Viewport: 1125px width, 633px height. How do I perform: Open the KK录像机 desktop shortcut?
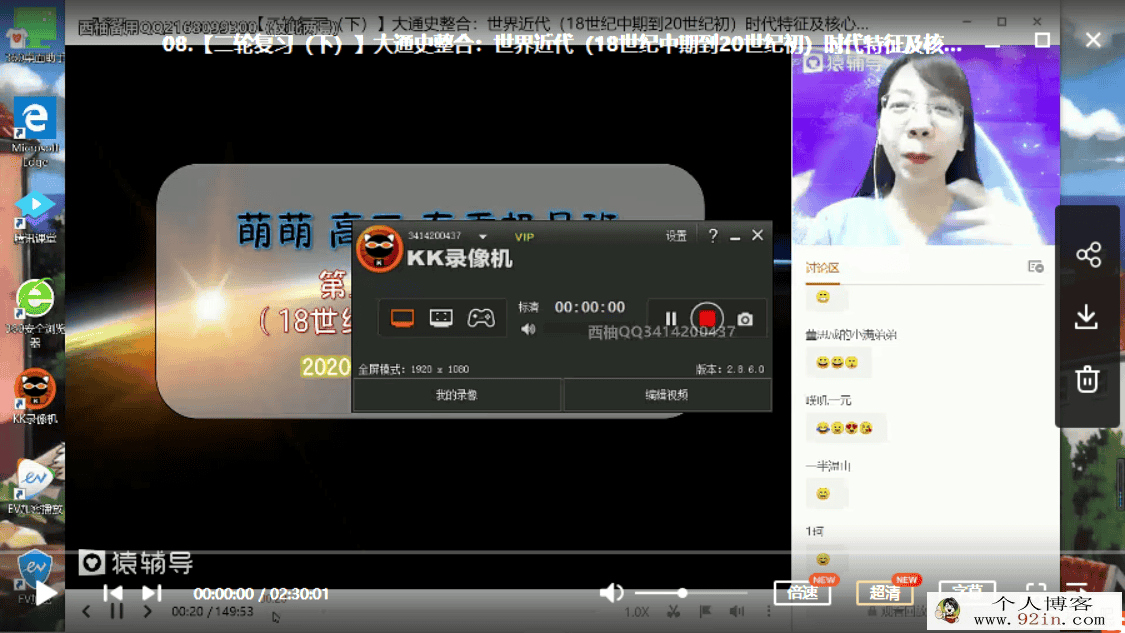(x=34, y=397)
